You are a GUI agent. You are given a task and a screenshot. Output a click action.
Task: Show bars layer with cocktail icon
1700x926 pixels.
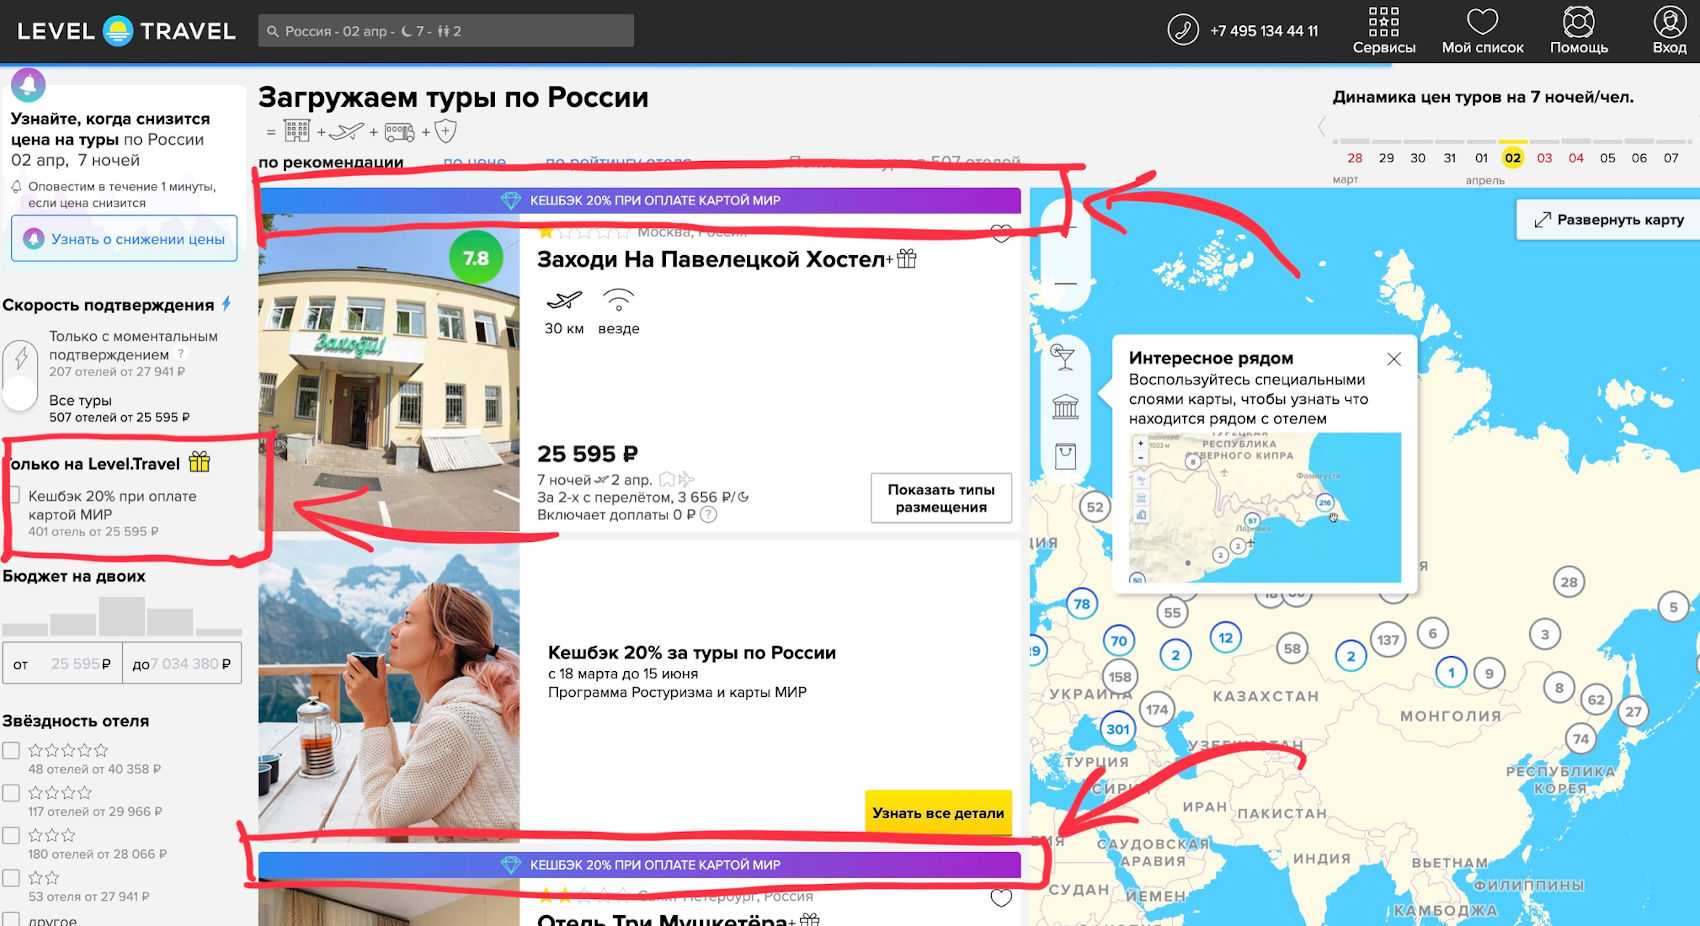pyautogui.click(x=1064, y=356)
